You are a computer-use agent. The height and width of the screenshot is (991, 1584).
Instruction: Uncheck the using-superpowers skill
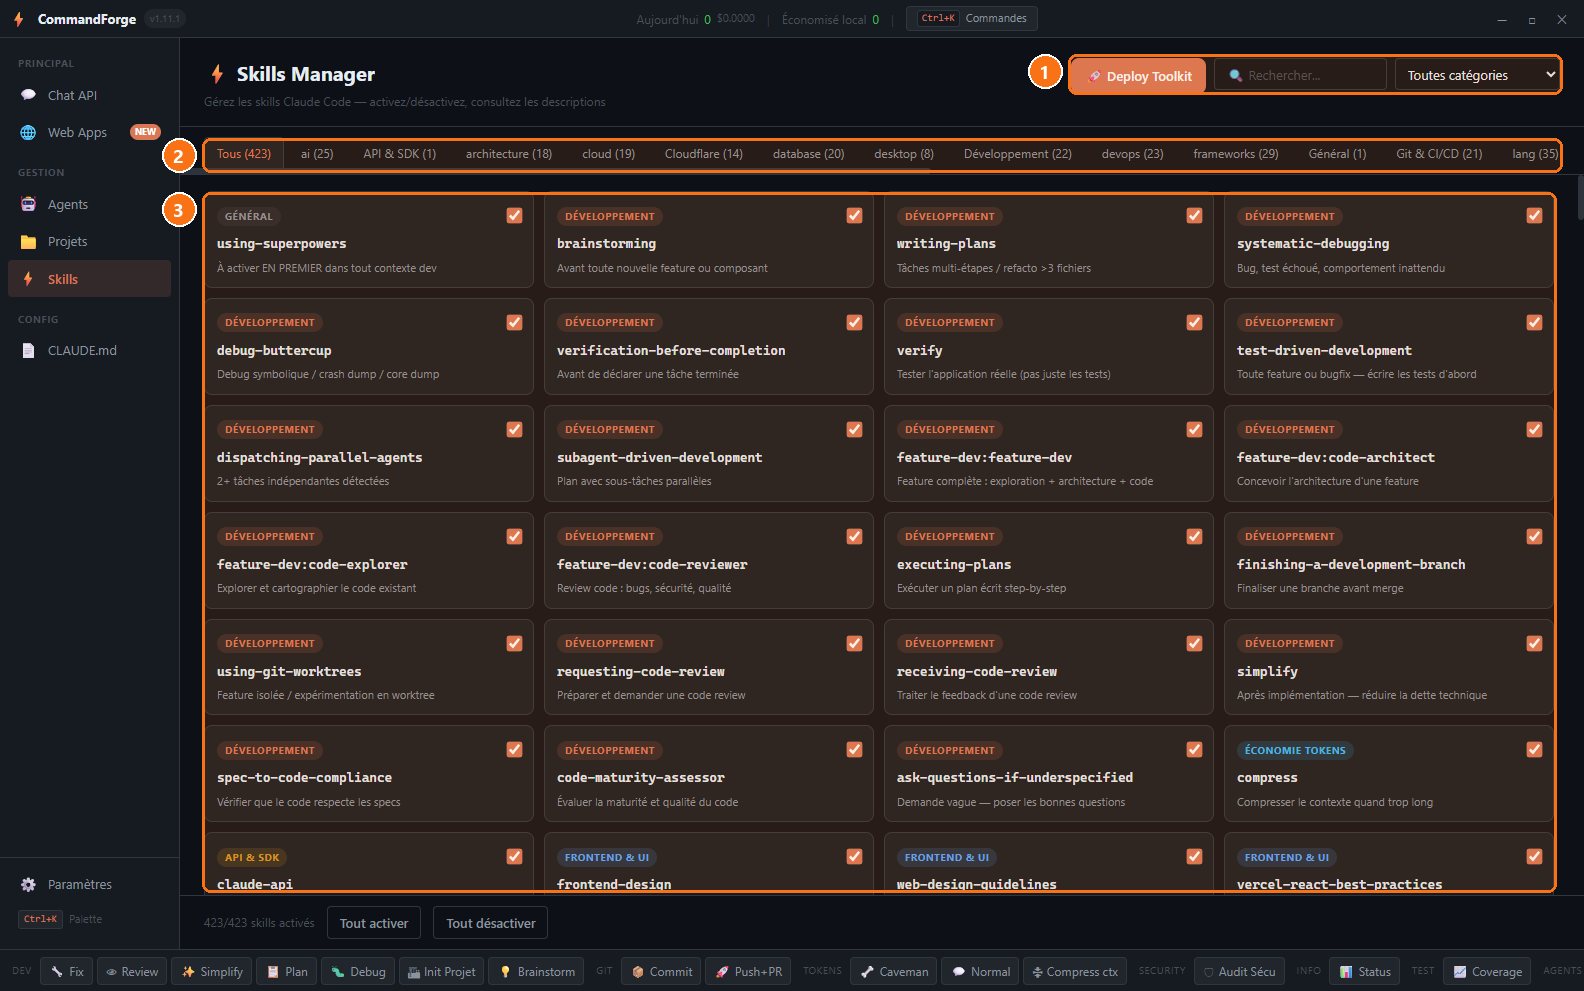(514, 215)
